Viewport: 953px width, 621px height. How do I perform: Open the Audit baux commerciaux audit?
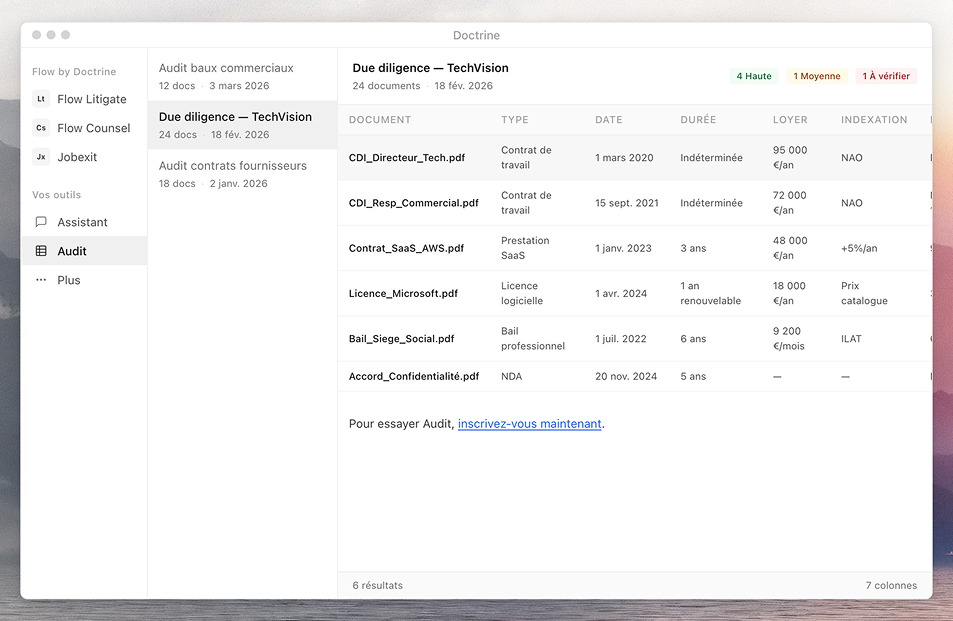242,76
